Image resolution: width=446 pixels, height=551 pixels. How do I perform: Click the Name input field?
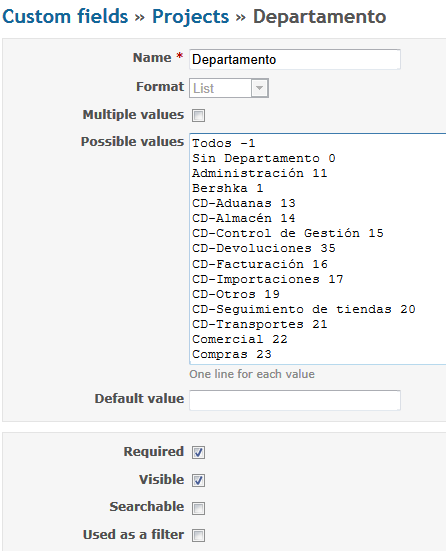point(295,59)
